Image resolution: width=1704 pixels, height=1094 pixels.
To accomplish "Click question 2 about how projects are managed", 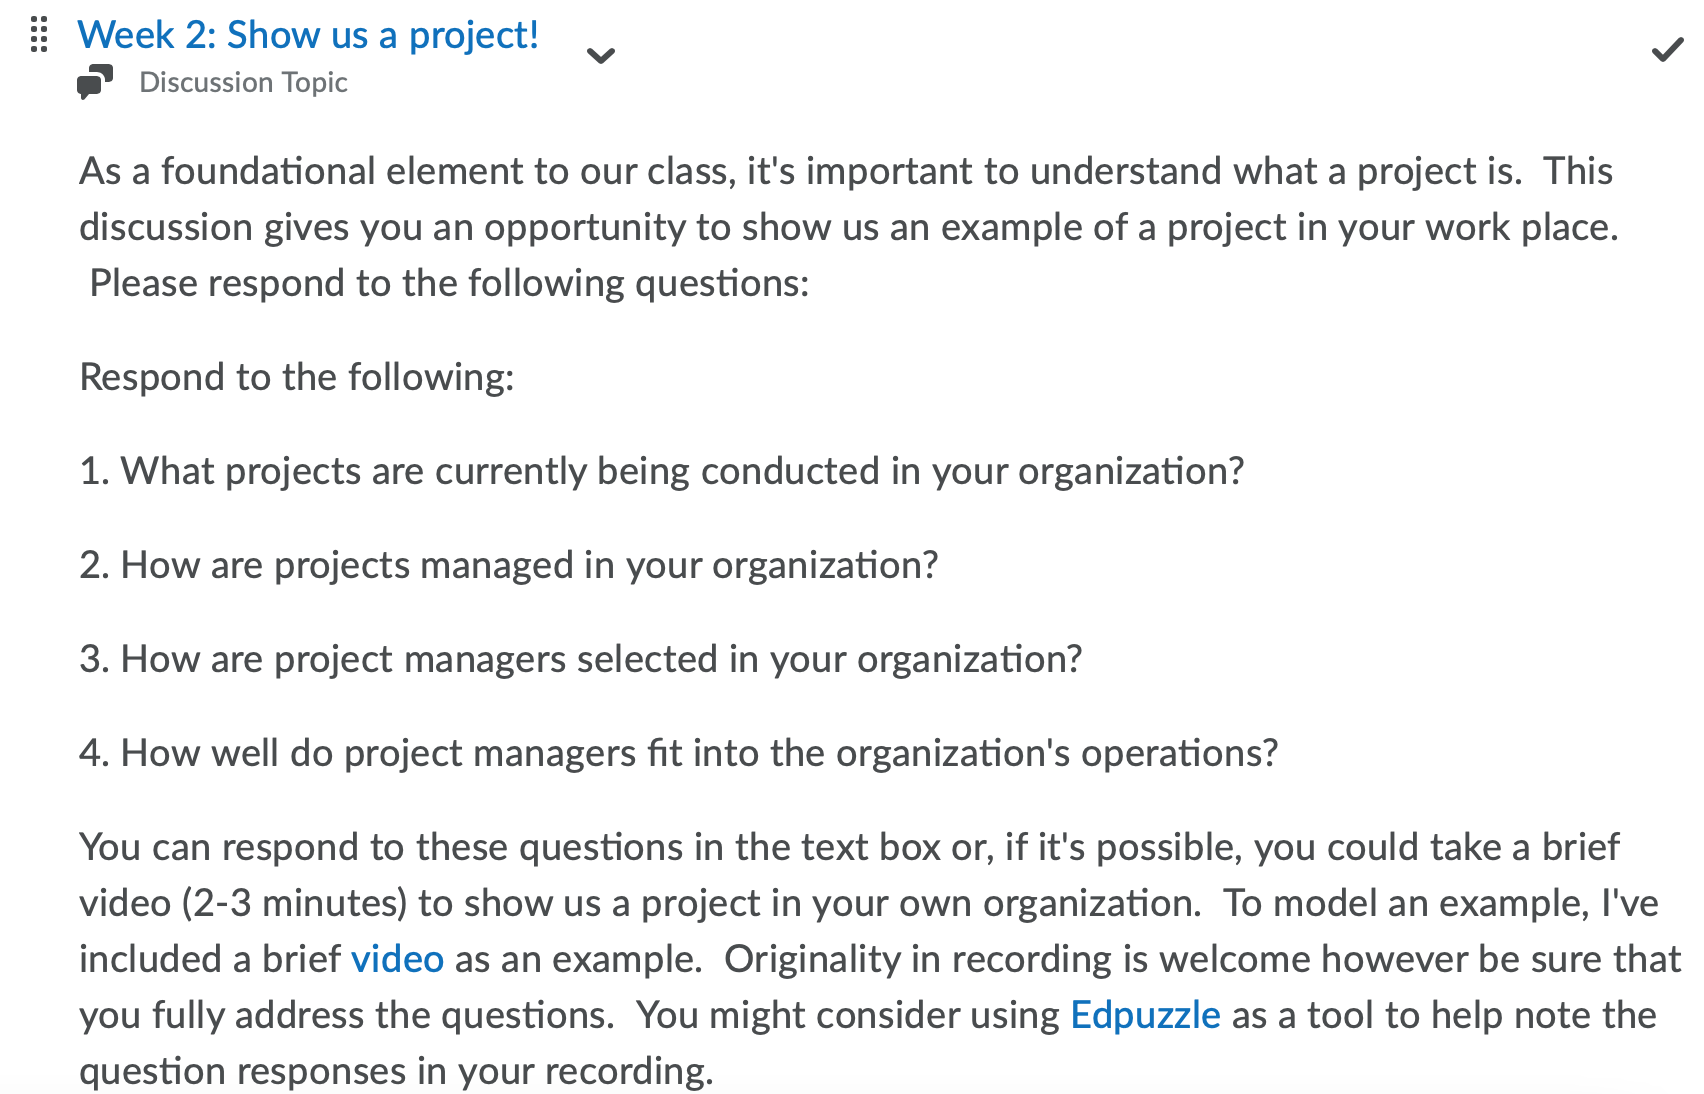I will point(509,565).
